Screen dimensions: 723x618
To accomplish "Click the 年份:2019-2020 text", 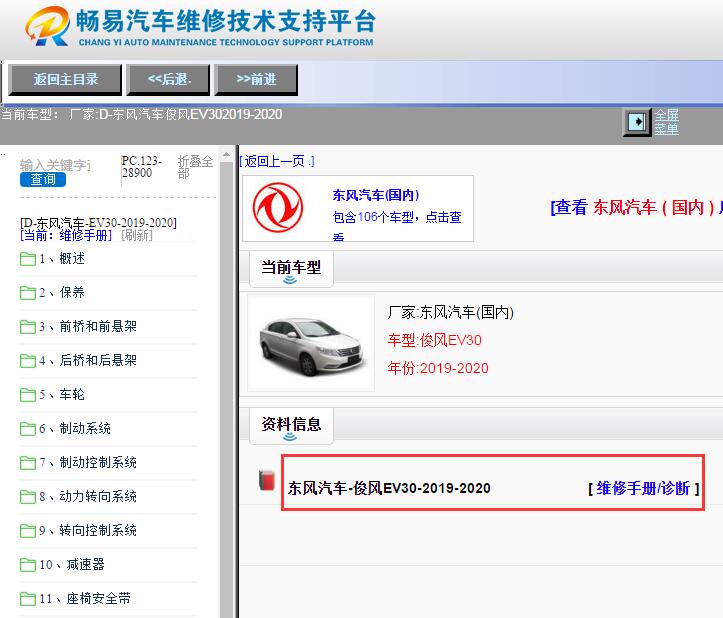I will click(438, 368).
